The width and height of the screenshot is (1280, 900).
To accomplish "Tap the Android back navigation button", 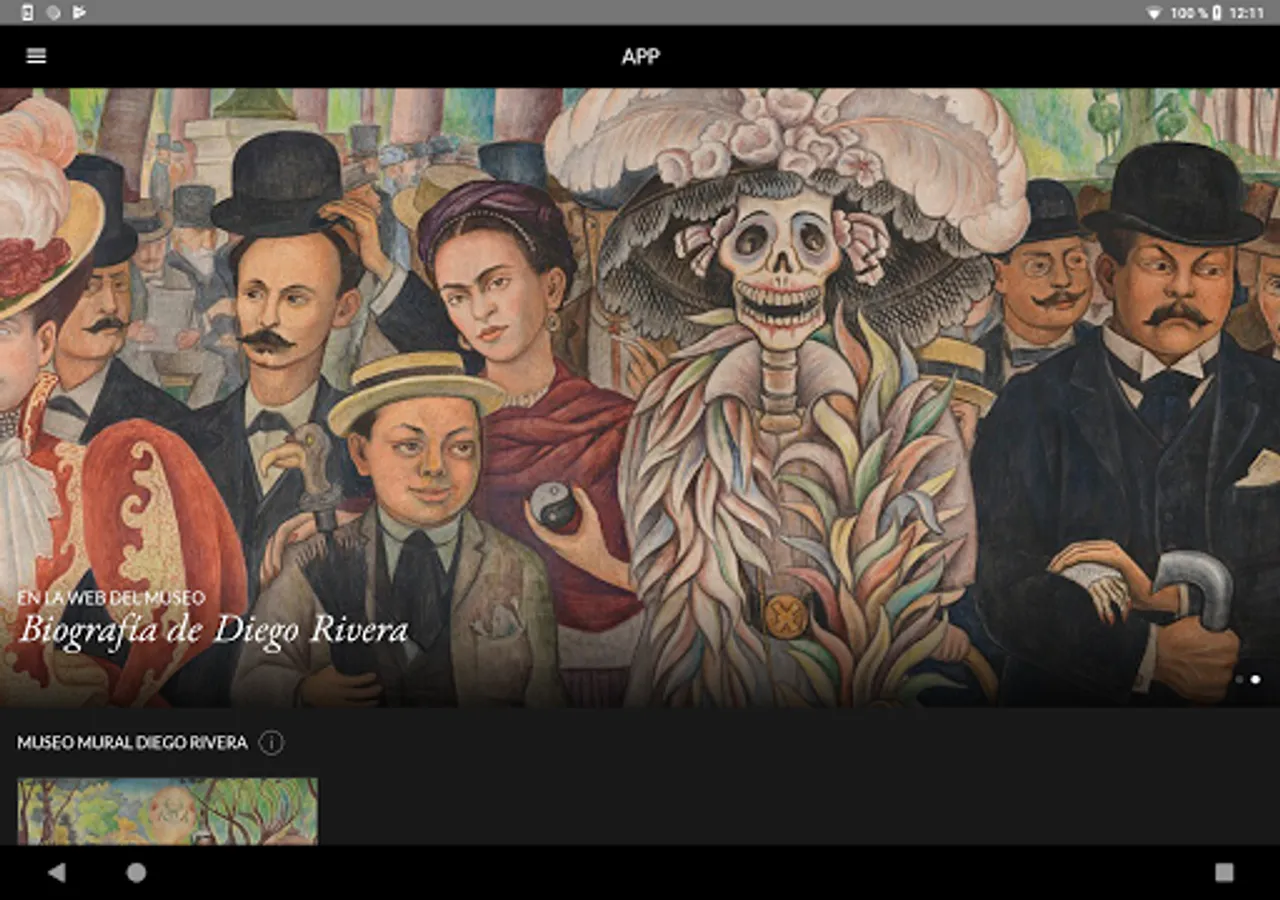I will pos(56,873).
